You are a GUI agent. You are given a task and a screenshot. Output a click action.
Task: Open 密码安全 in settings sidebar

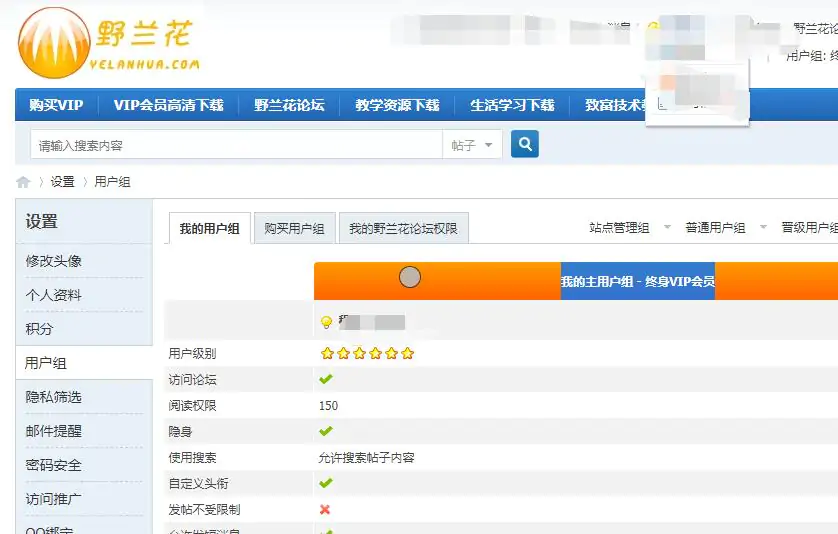[53, 465]
